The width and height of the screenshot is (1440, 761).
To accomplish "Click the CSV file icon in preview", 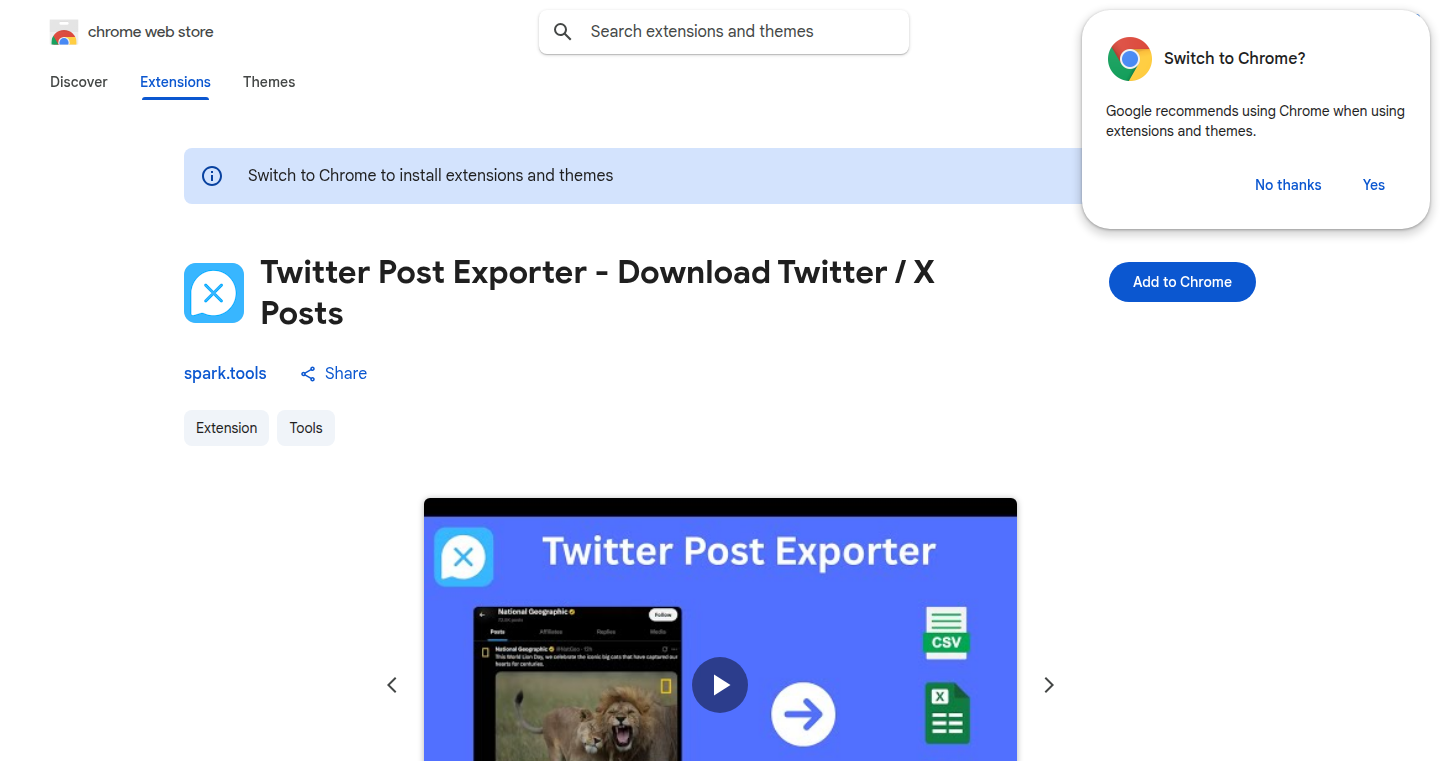I will [946, 633].
